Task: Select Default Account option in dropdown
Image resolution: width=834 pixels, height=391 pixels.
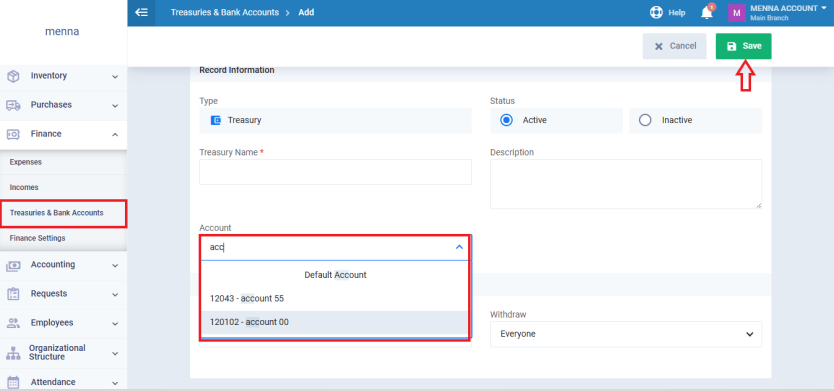Action: (335, 275)
